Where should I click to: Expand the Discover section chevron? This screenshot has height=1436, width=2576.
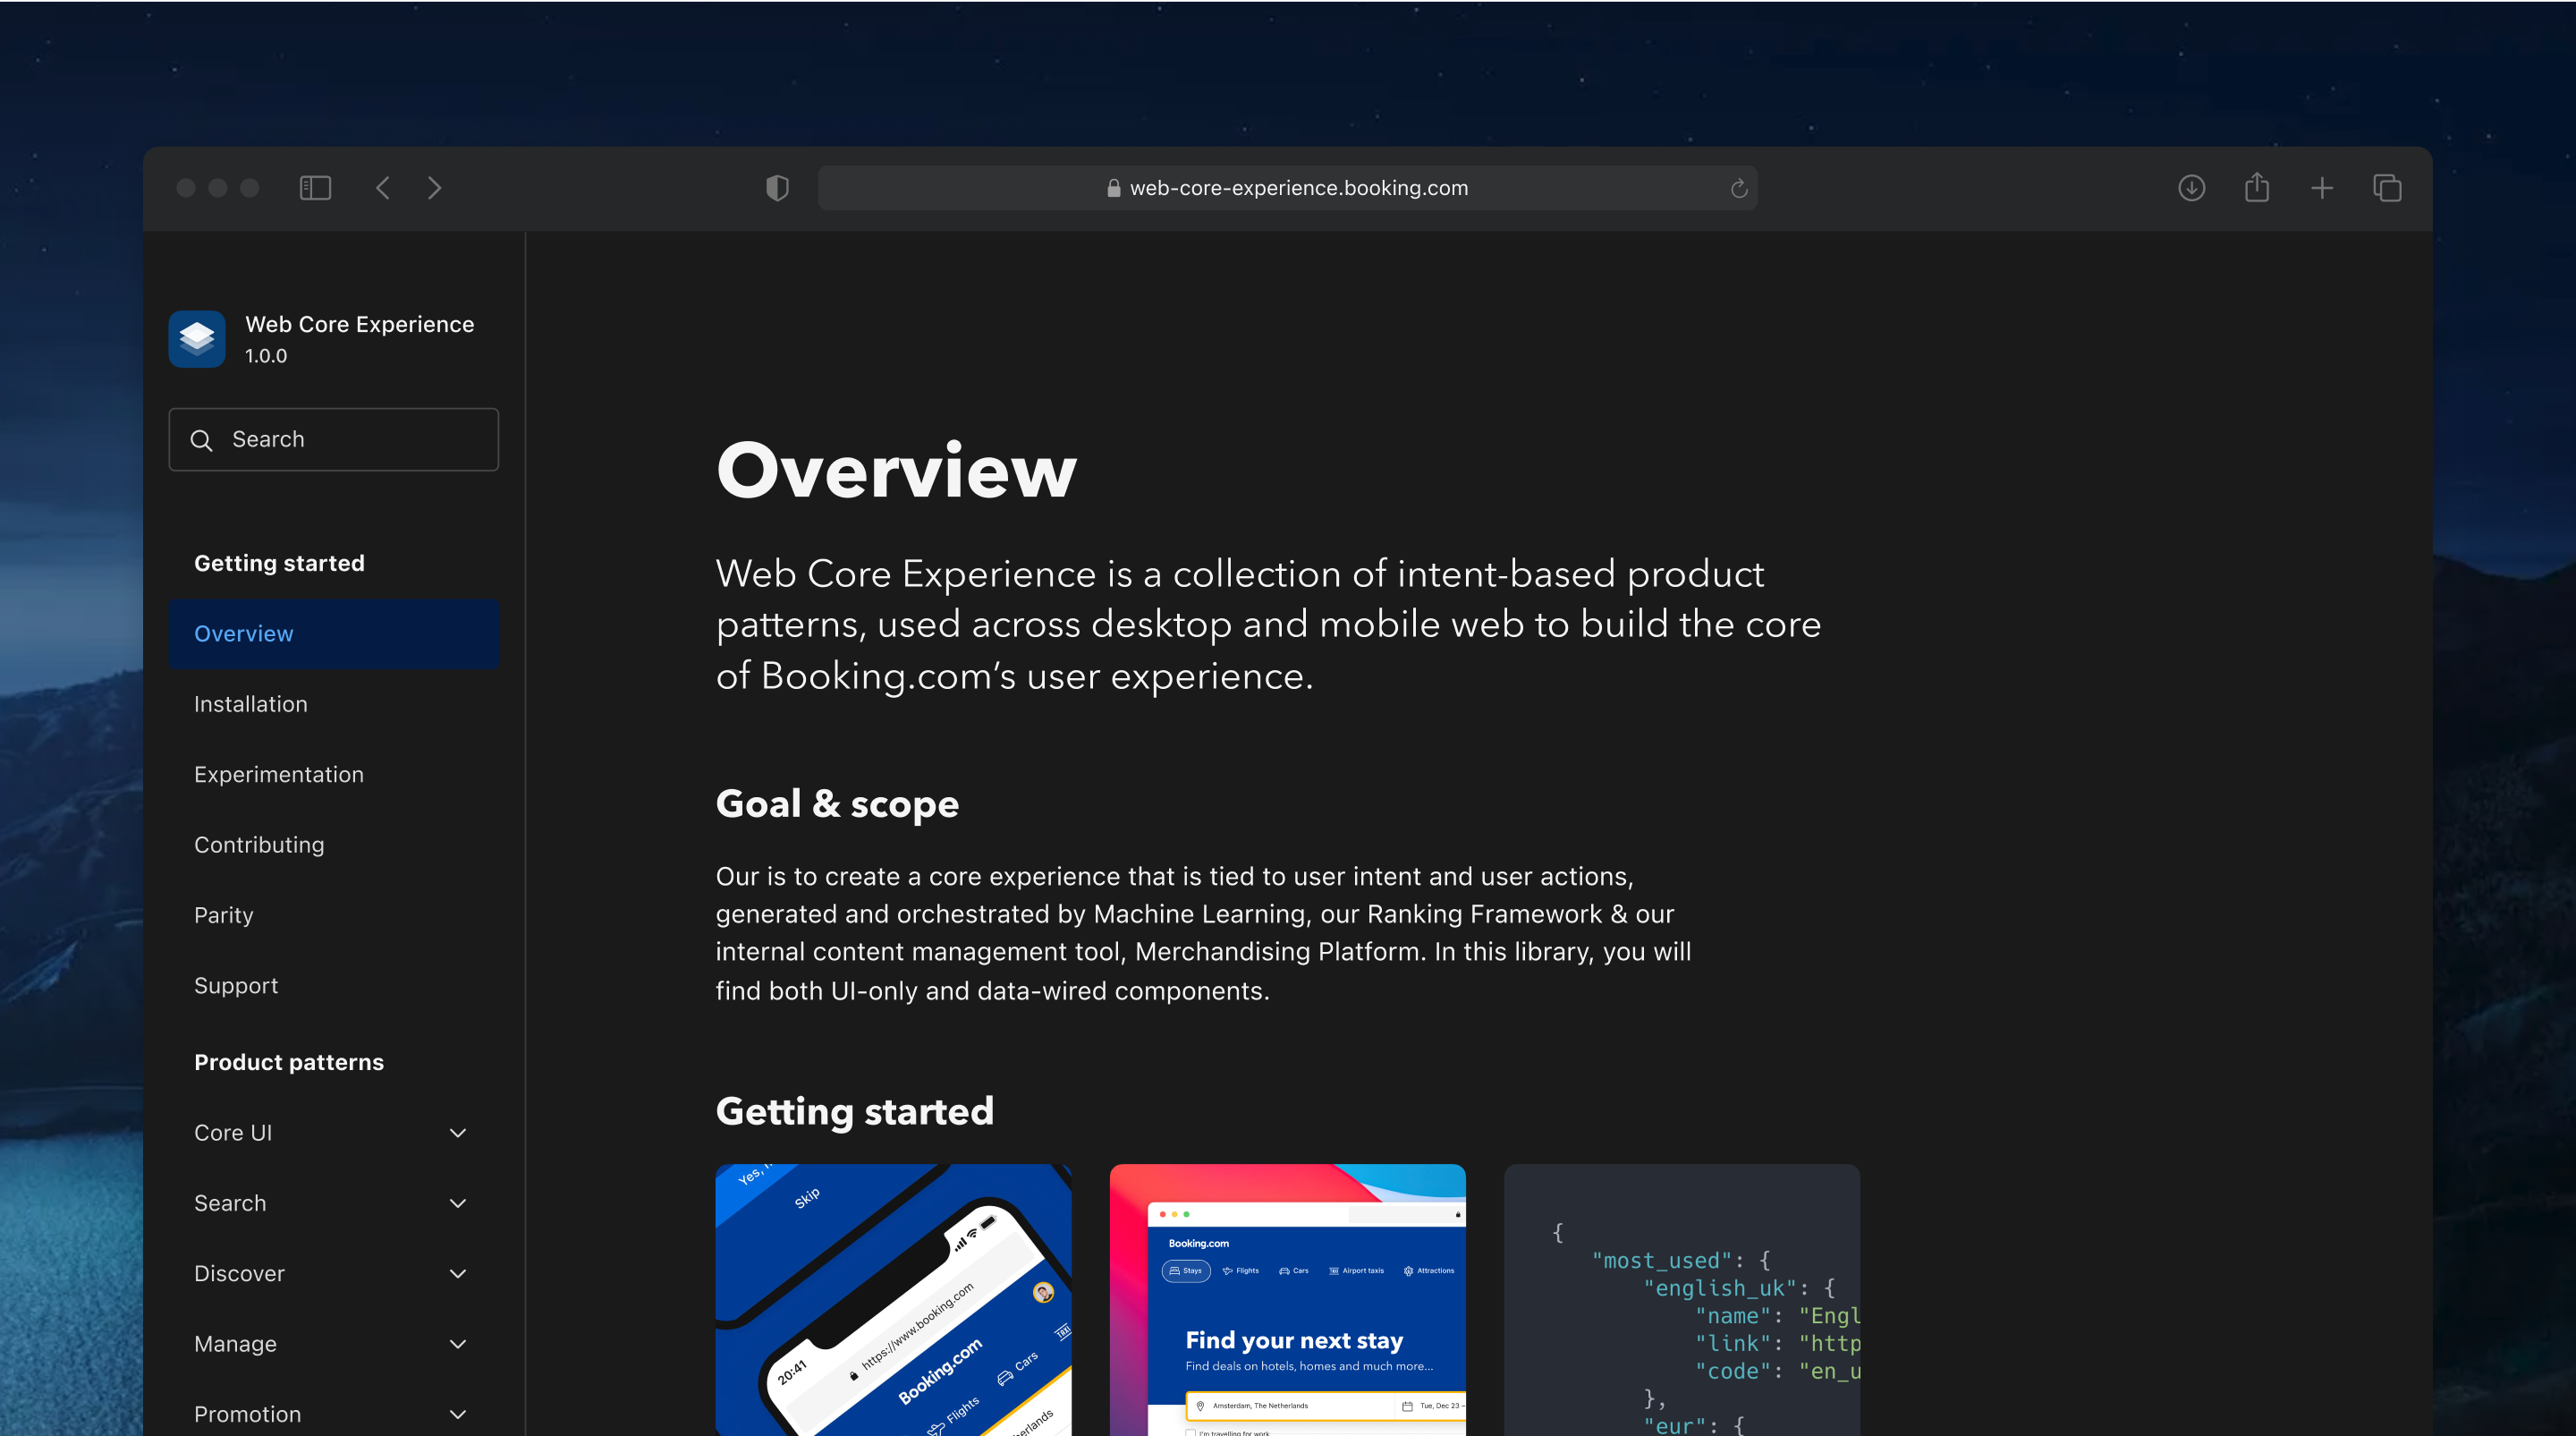[x=458, y=1274]
